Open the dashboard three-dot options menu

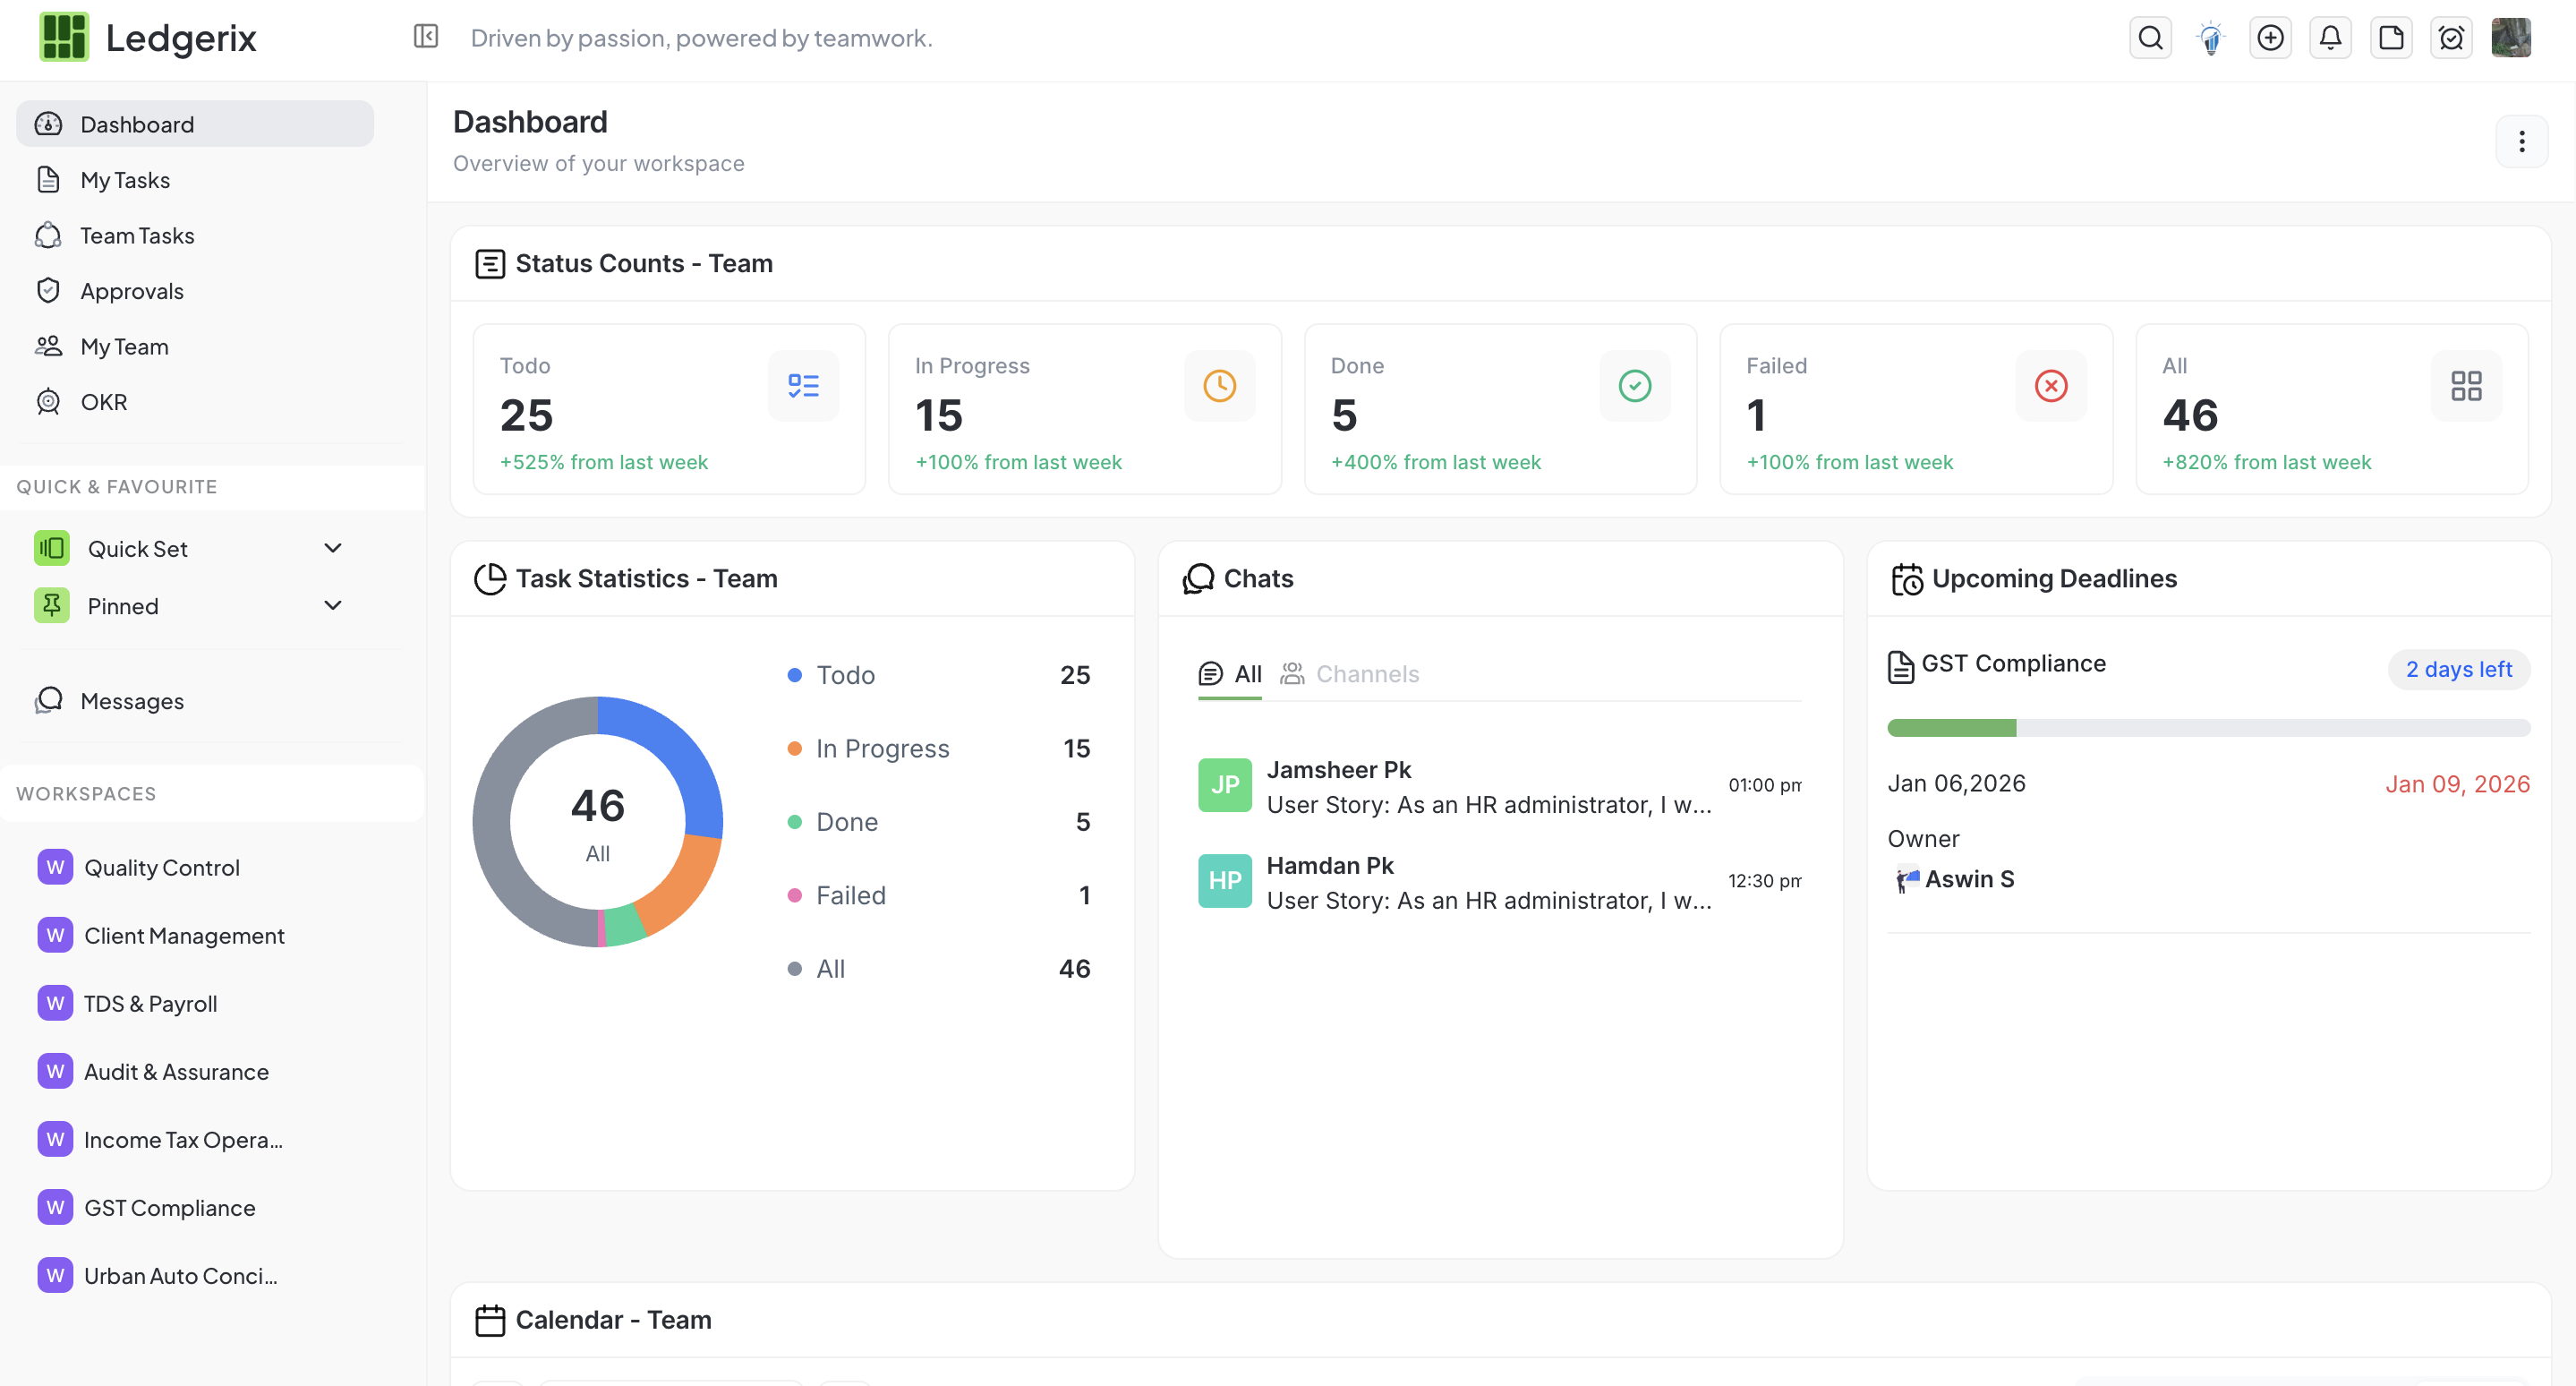pos(2521,142)
